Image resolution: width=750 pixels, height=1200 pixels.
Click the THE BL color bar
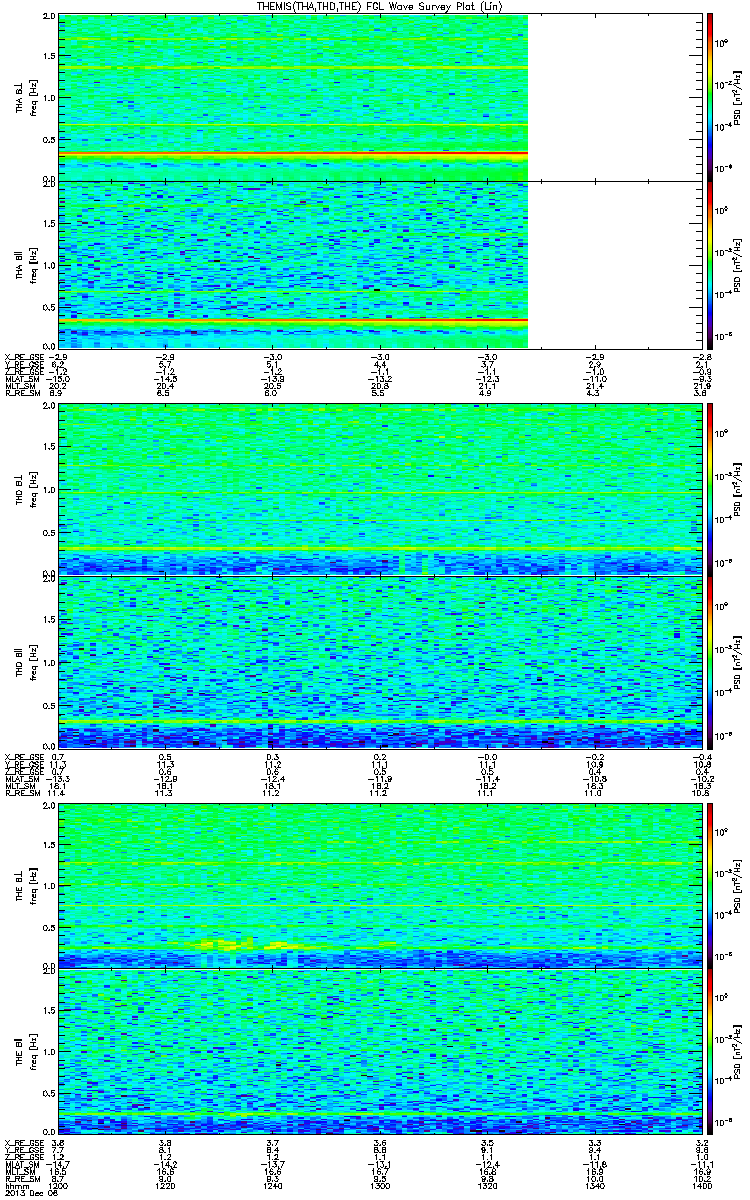click(x=710, y=885)
